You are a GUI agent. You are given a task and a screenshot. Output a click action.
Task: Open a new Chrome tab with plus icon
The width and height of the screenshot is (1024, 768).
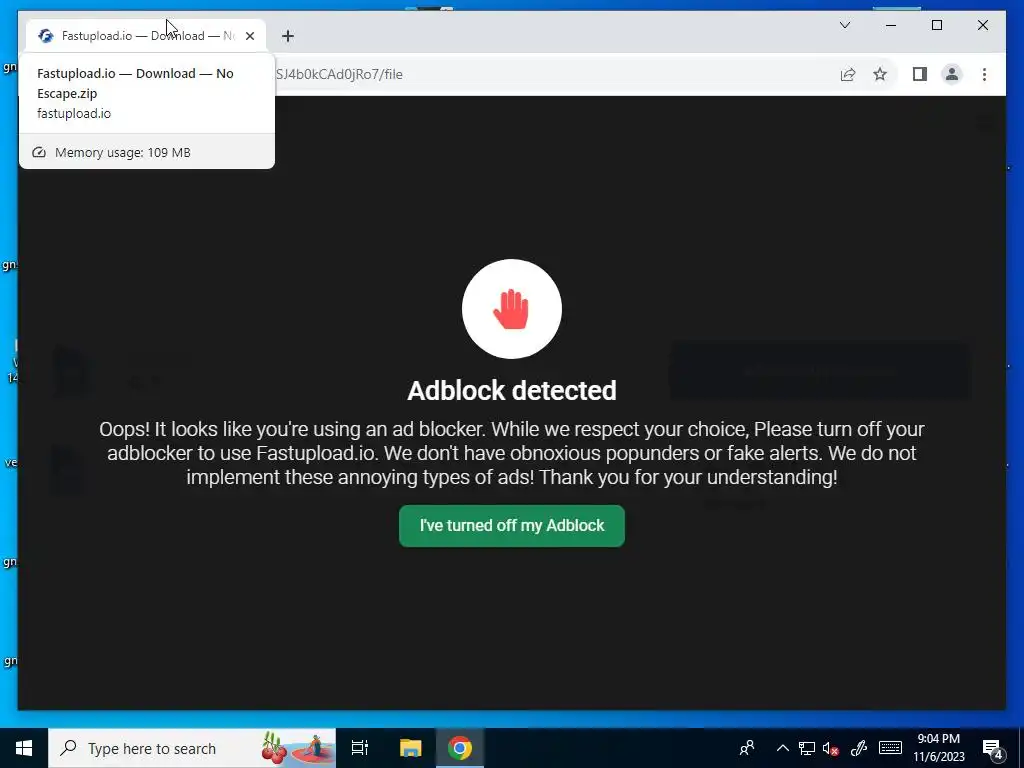pyautogui.click(x=288, y=36)
